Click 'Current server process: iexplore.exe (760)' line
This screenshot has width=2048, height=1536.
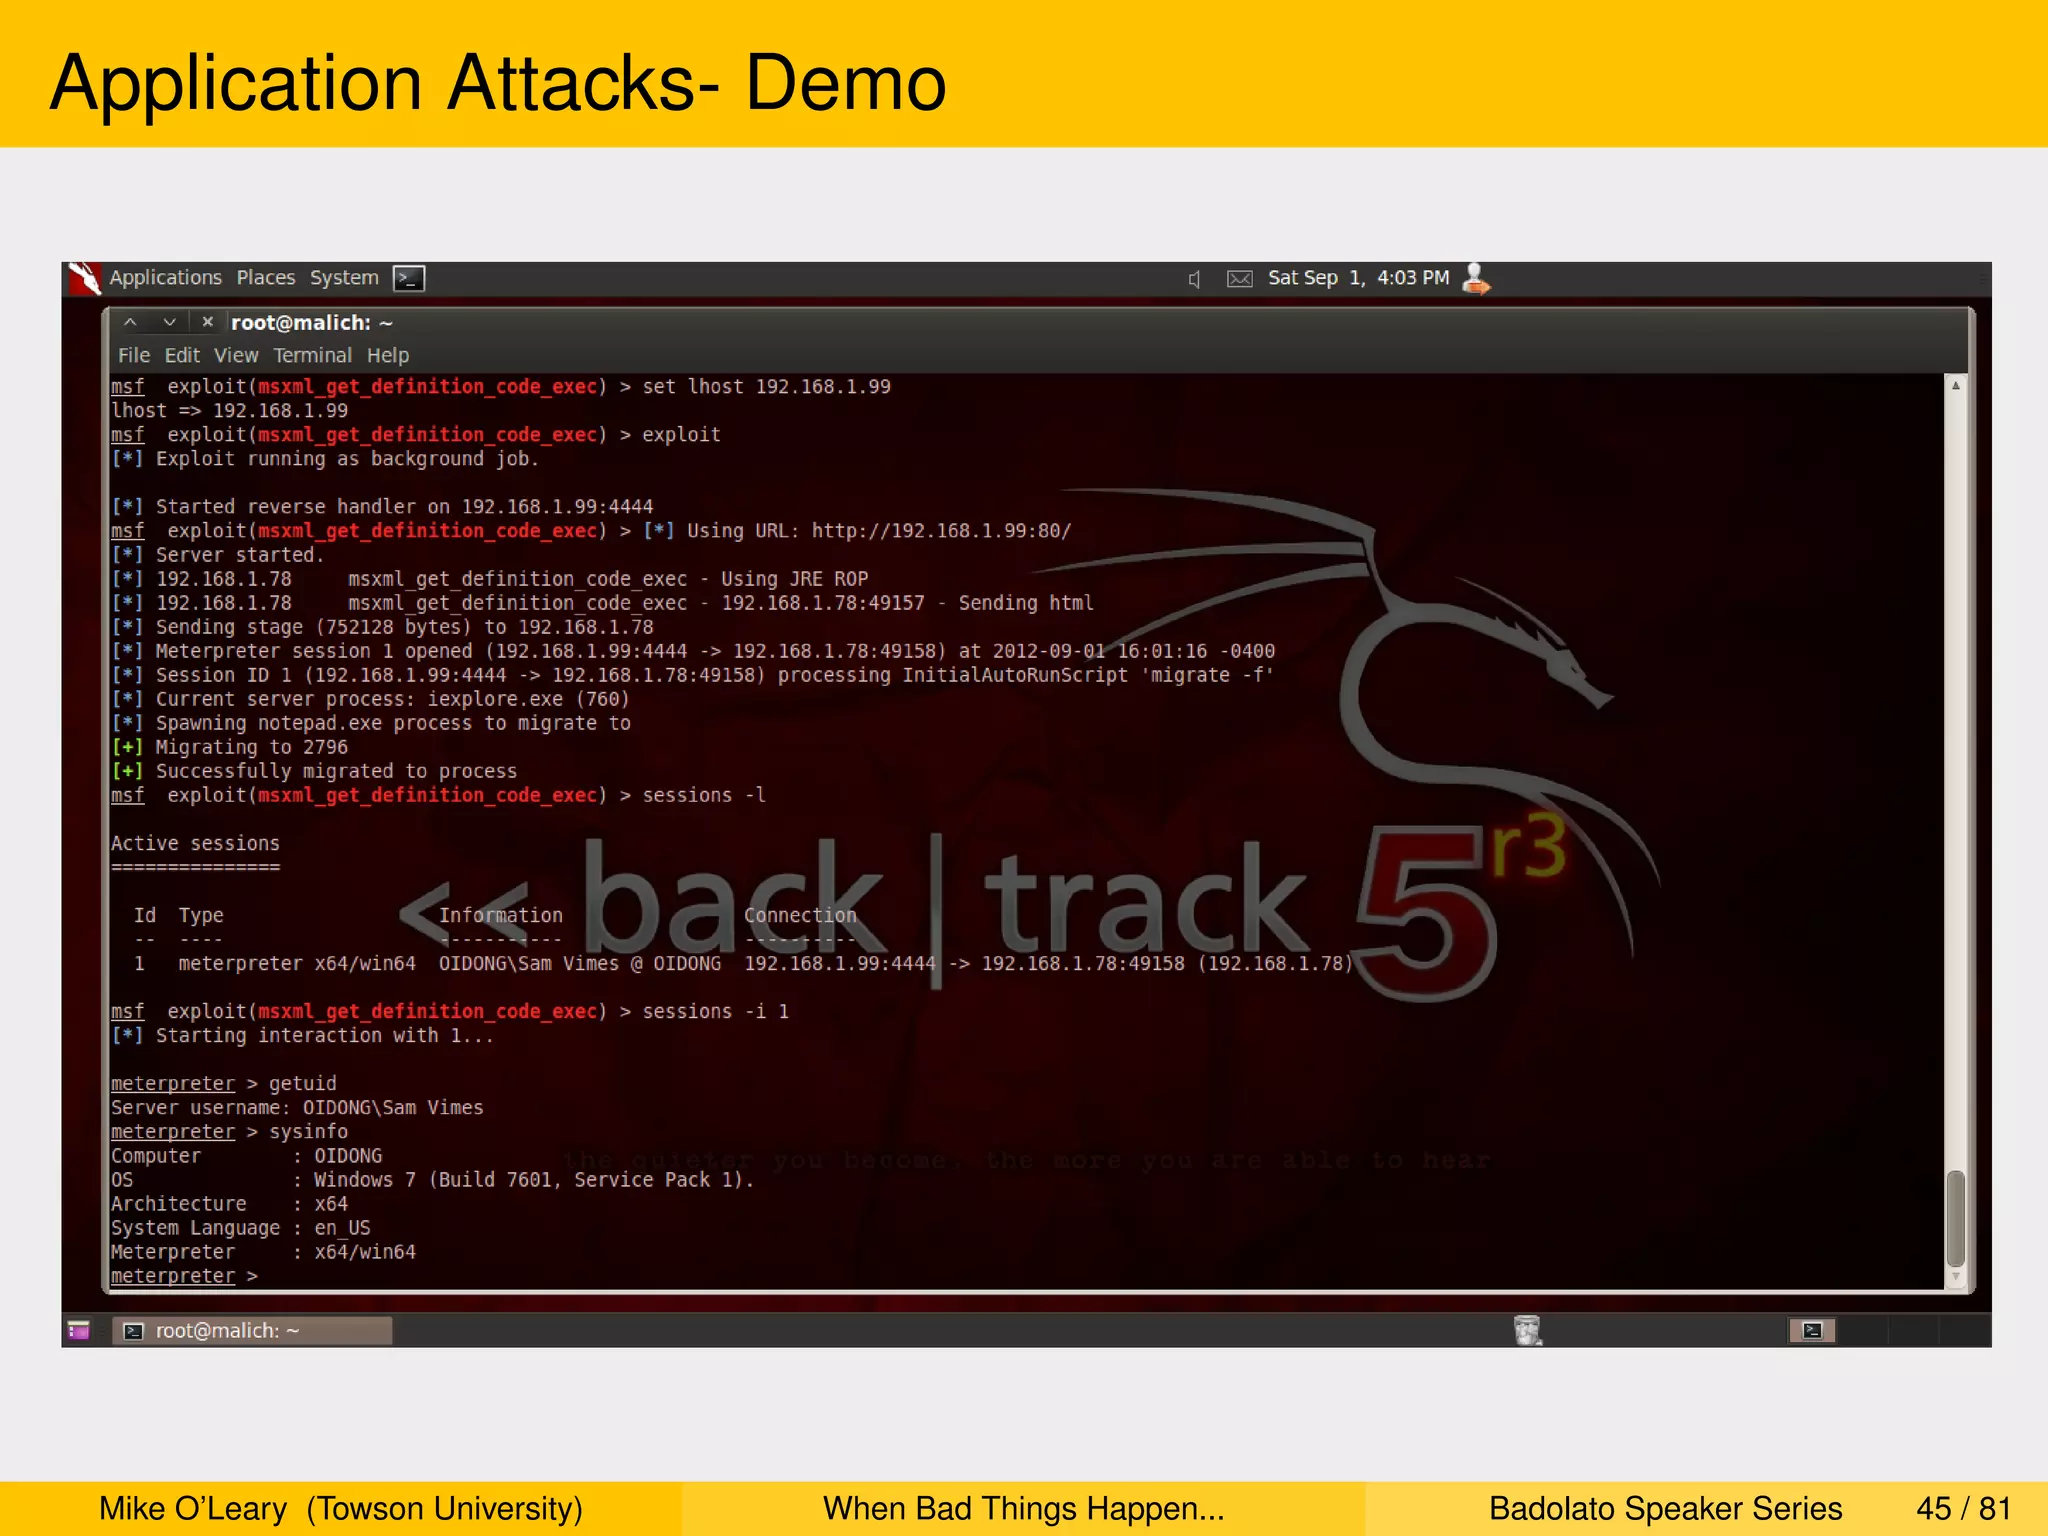click(x=370, y=699)
